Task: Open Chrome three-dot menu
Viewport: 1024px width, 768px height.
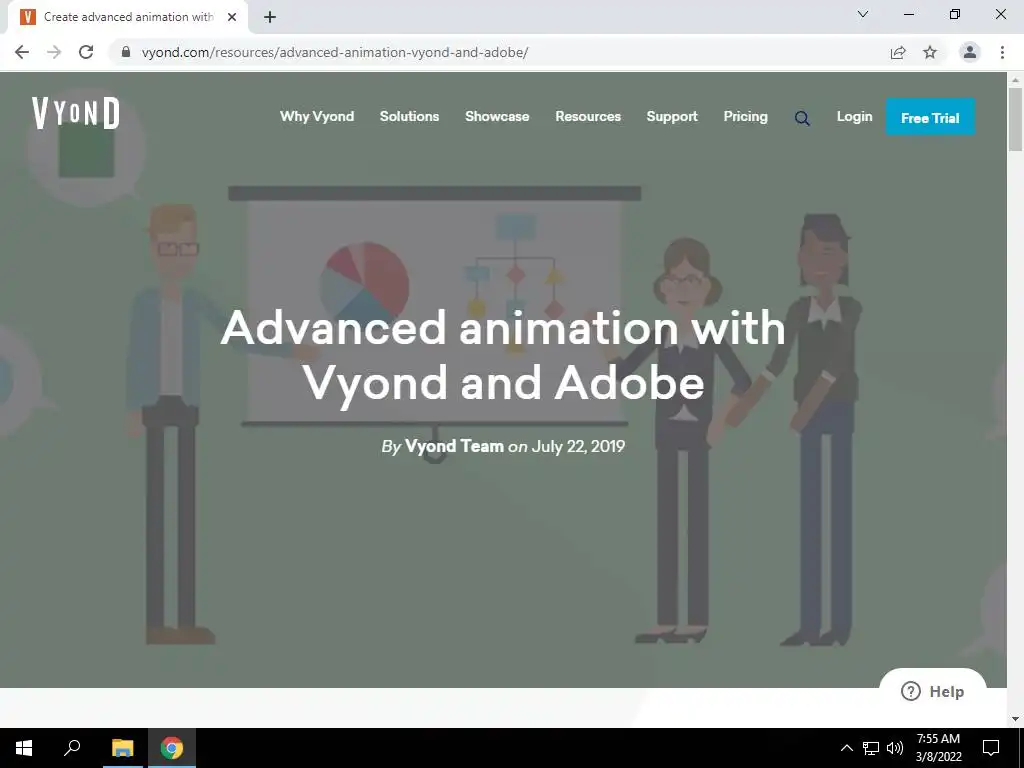Action: [x=1002, y=52]
